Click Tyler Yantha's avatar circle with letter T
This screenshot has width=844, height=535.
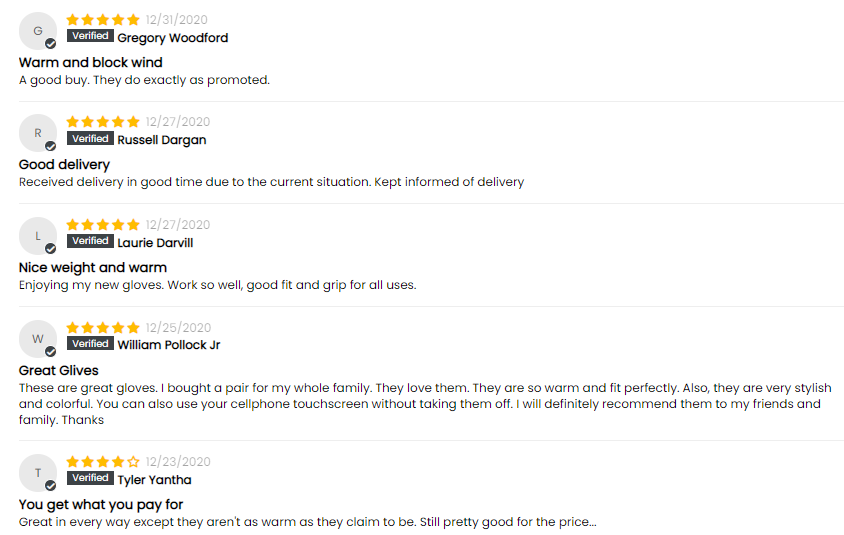pos(38,473)
